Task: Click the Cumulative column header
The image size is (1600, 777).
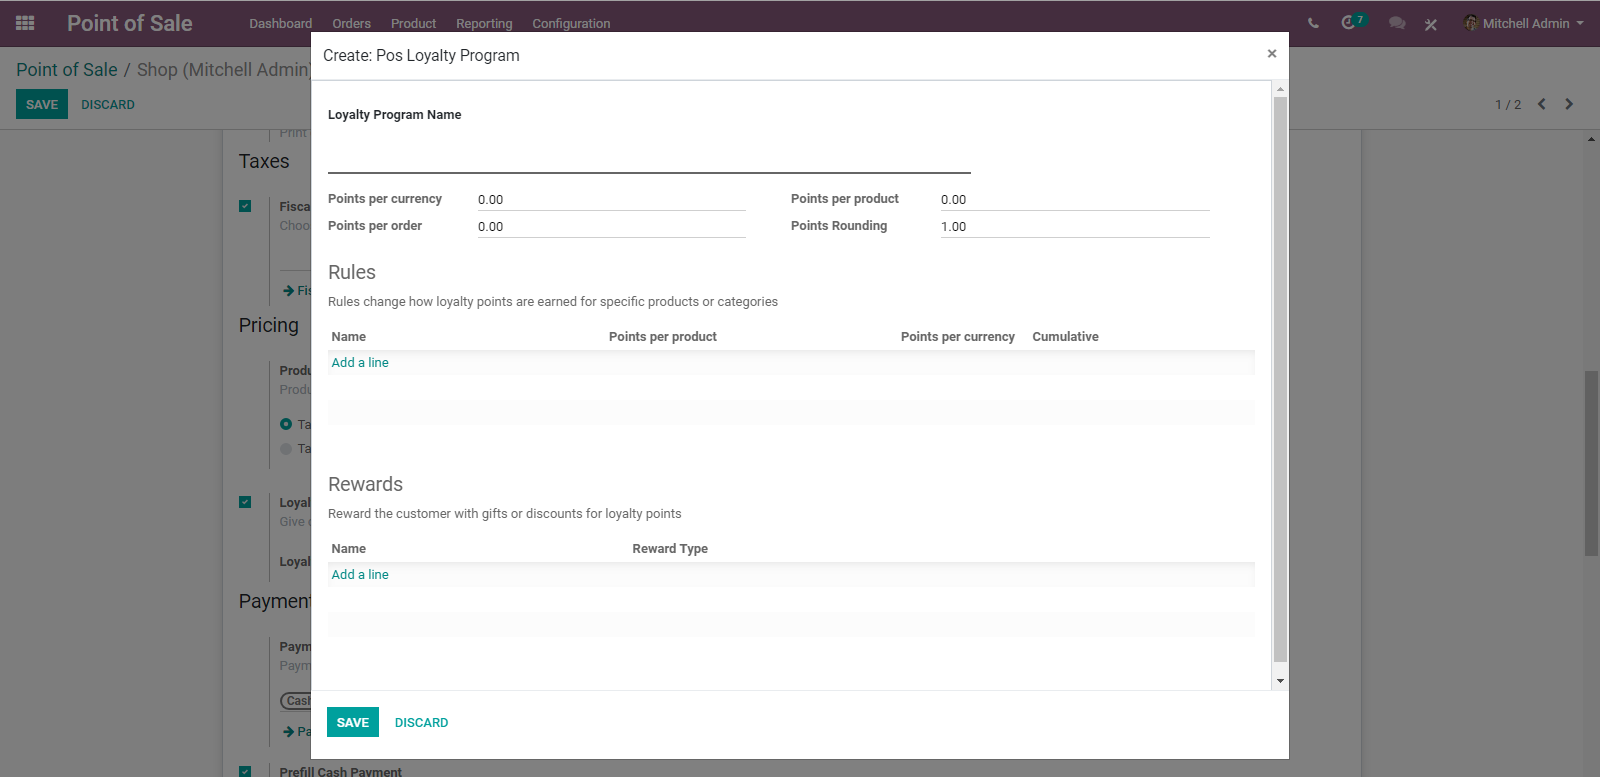Action: pyautogui.click(x=1065, y=337)
